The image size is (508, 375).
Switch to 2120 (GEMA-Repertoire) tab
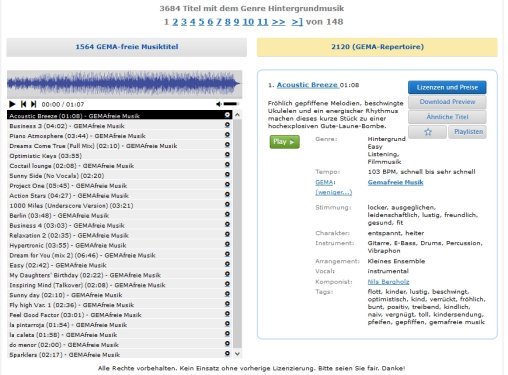(377, 47)
